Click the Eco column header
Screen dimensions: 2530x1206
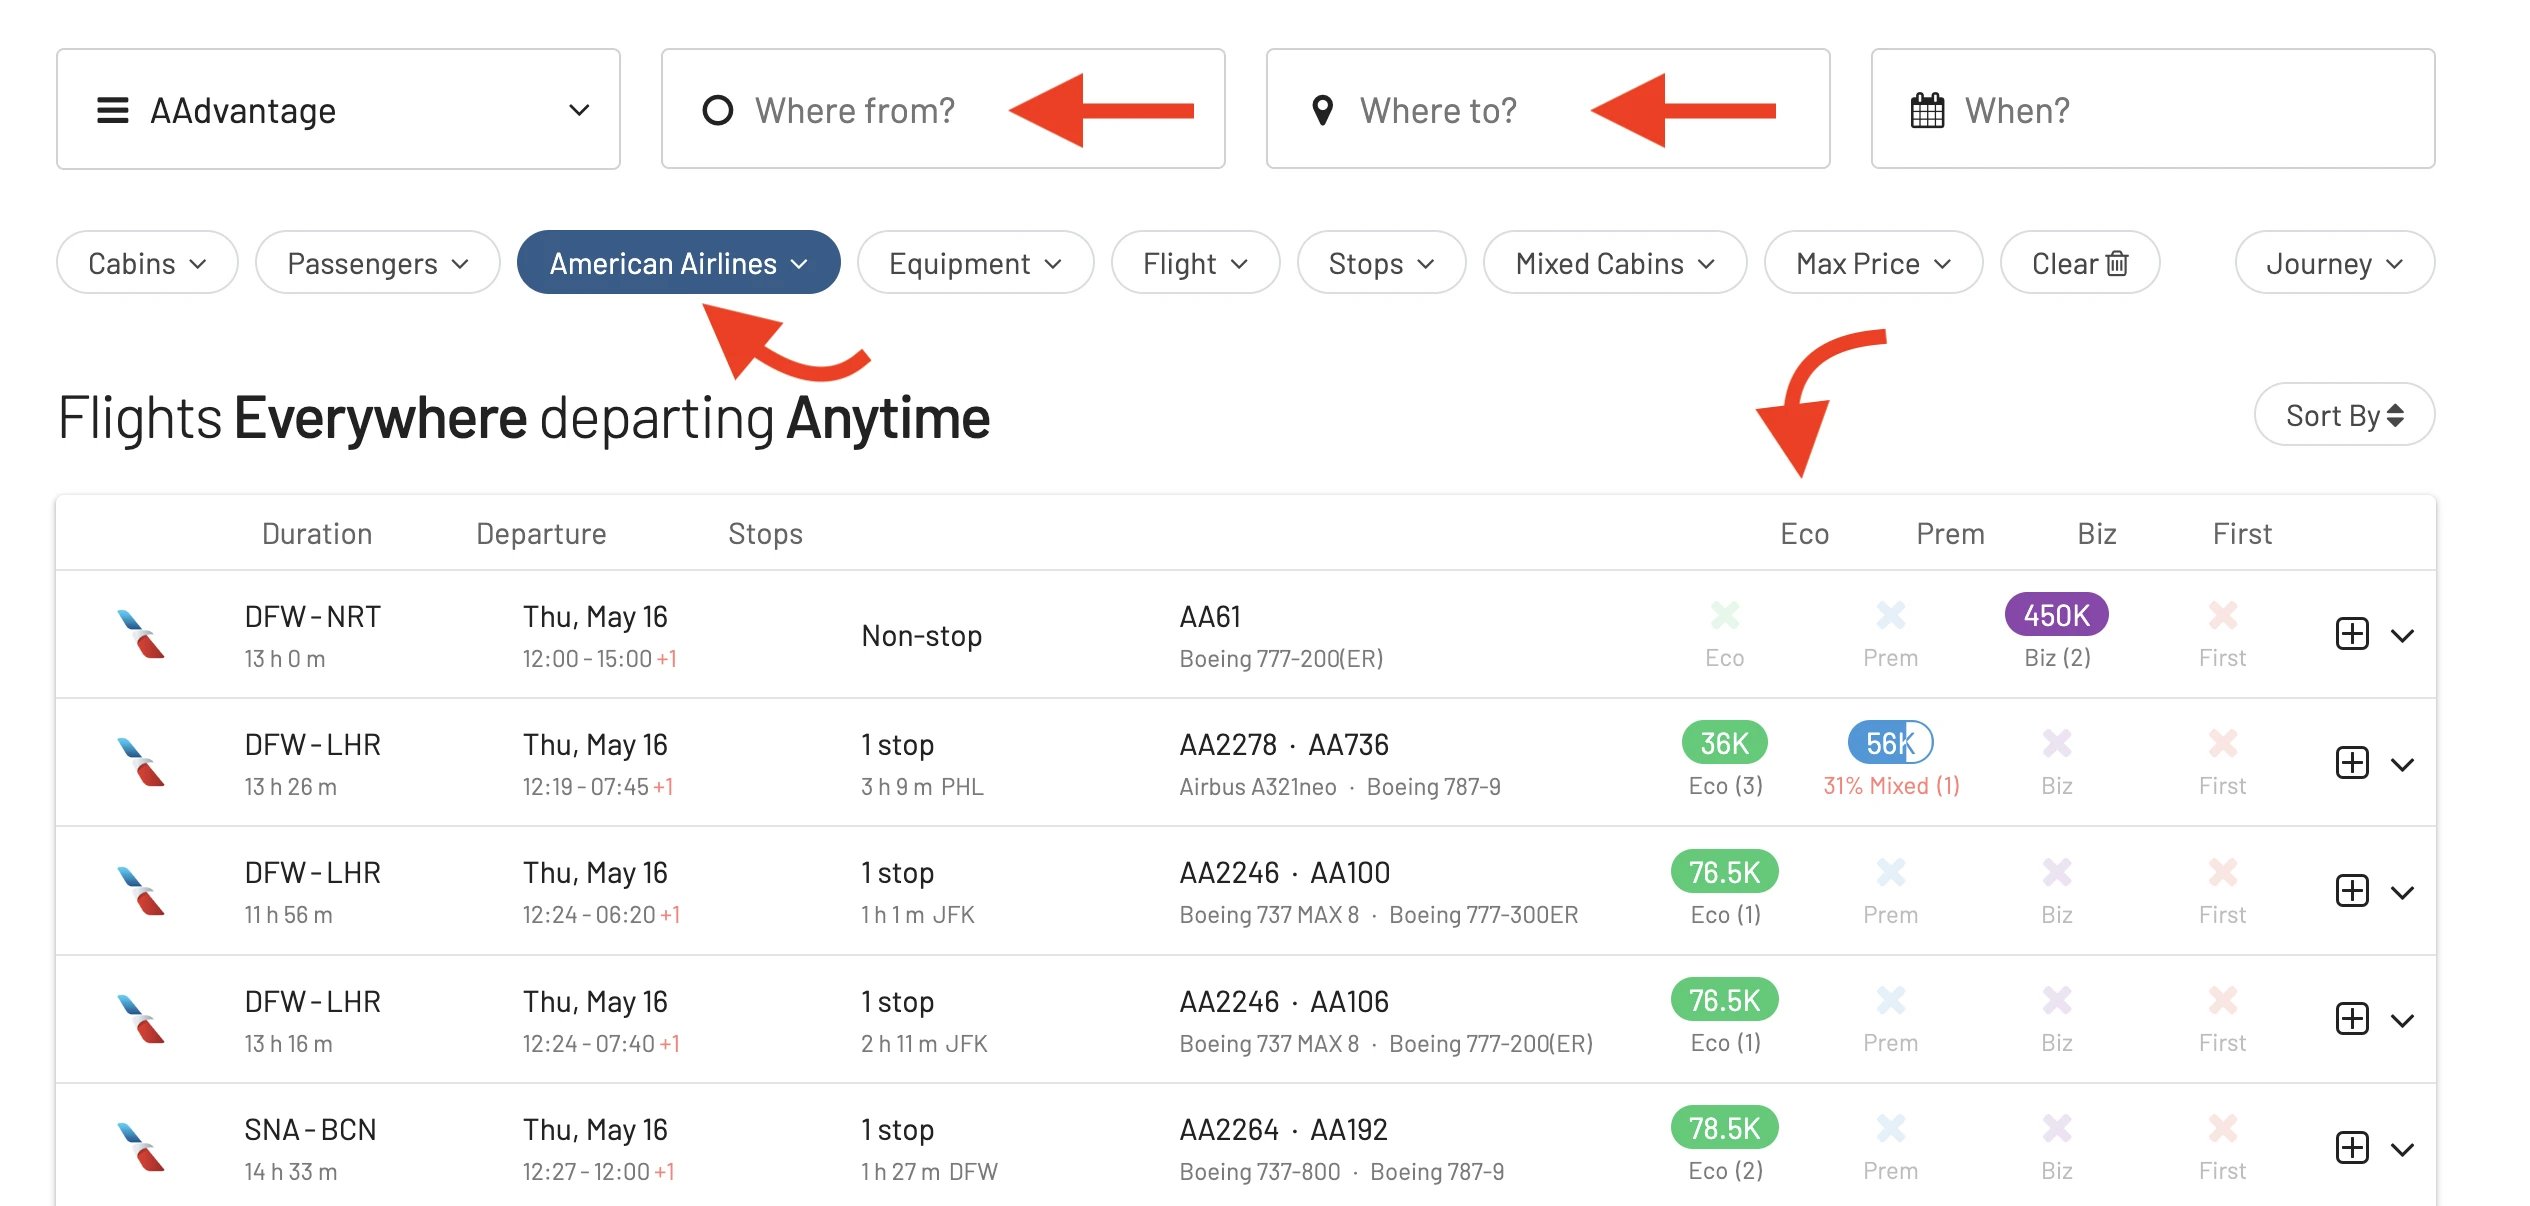pos(1804,534)
